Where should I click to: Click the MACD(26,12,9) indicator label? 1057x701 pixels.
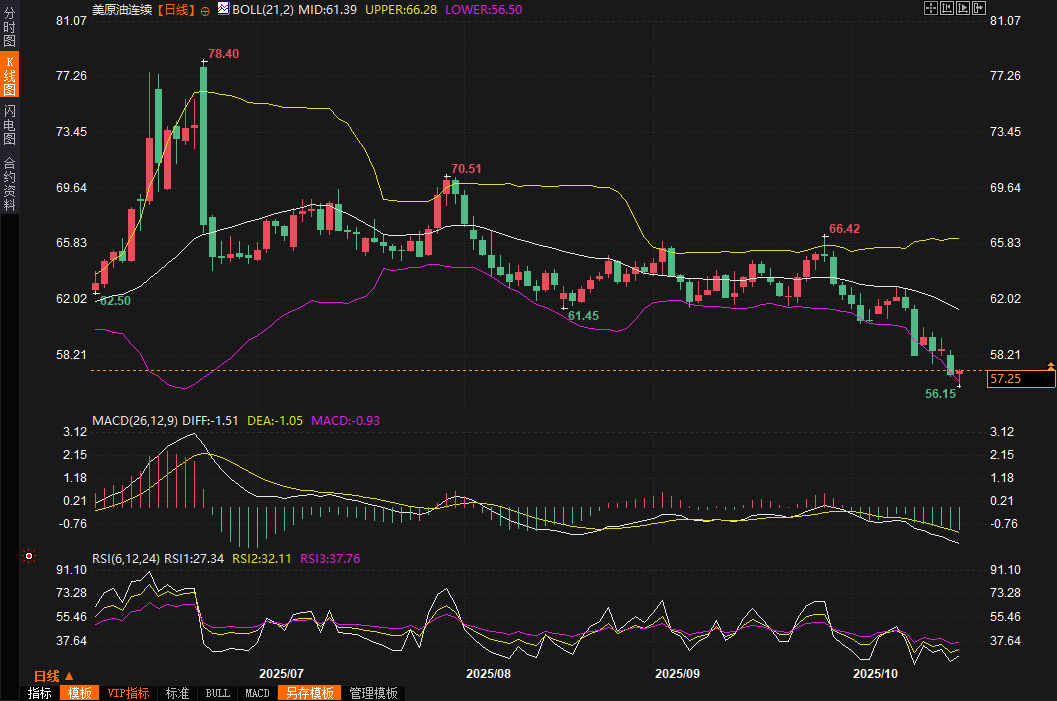[135, 421]
